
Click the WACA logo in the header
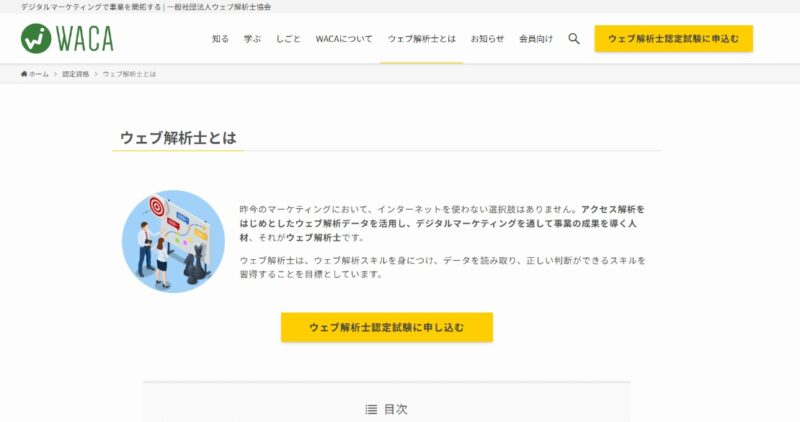pos(67,39)
